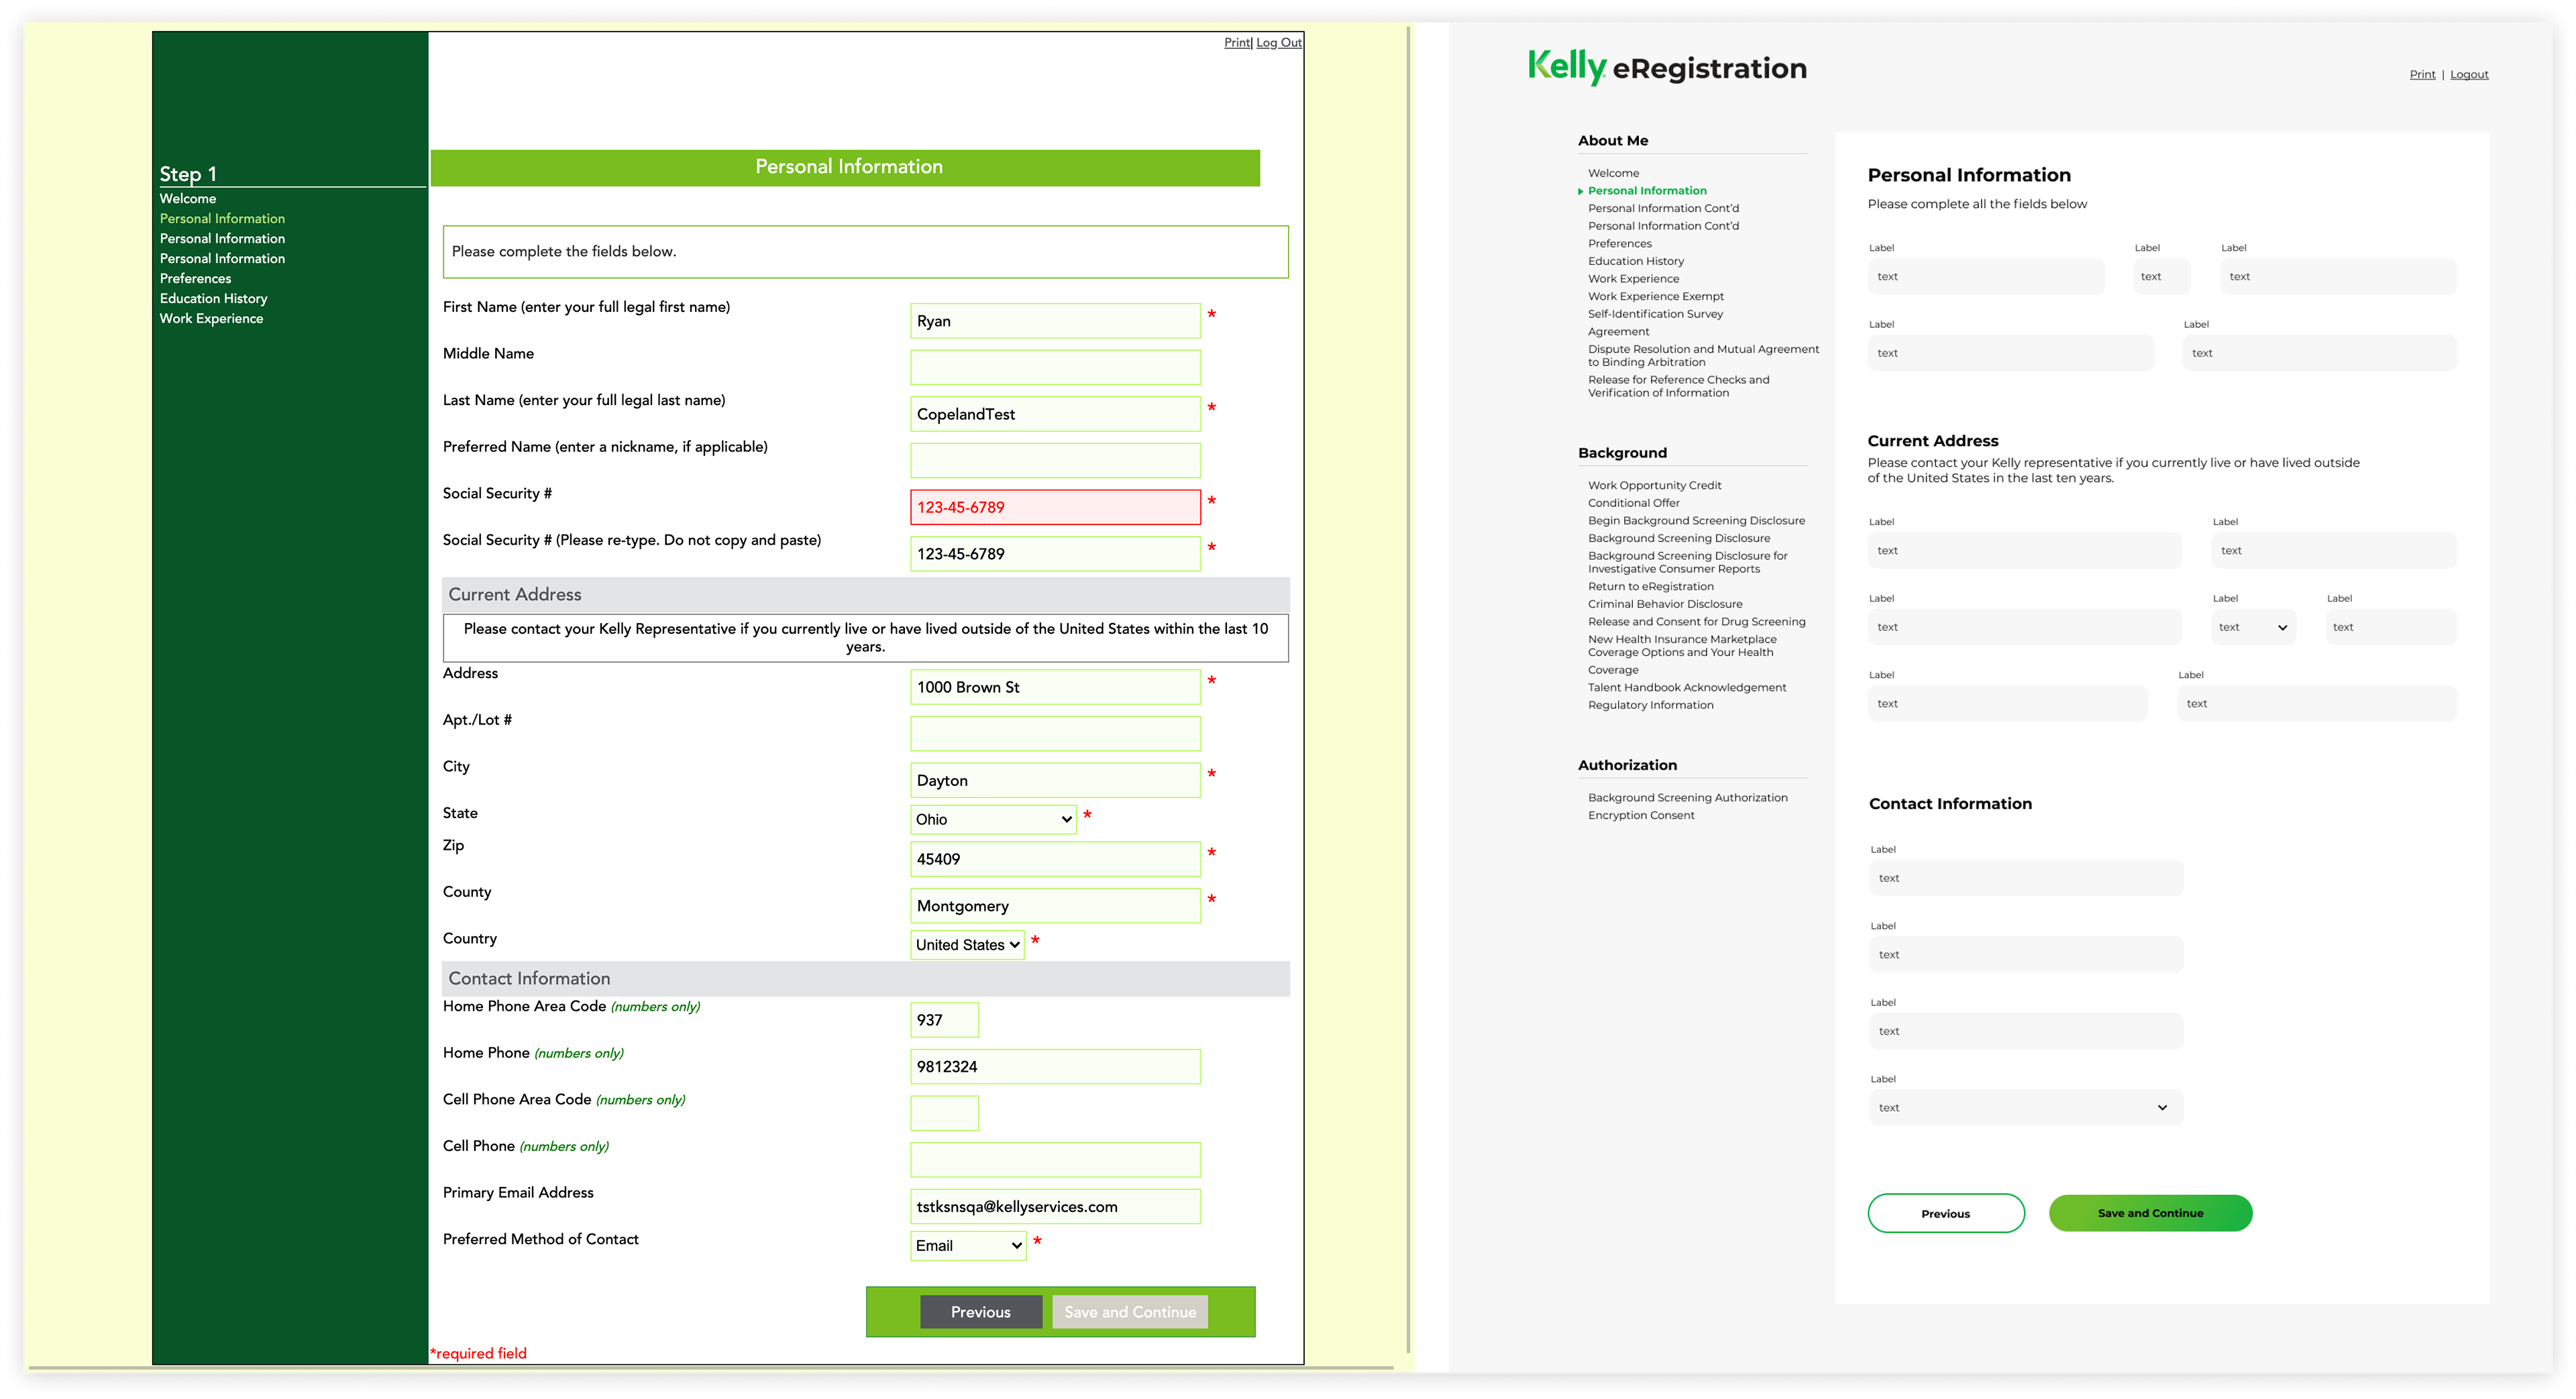
Task: Click outlined Previous button in new design
Action: point(1945,1213)
